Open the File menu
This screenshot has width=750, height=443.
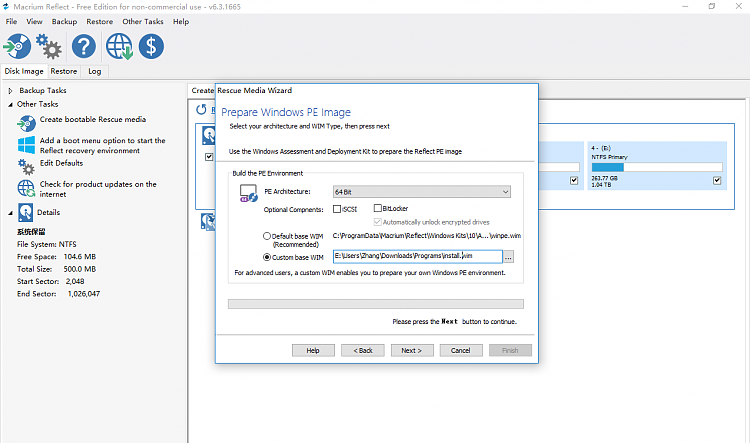coord(11,22)
